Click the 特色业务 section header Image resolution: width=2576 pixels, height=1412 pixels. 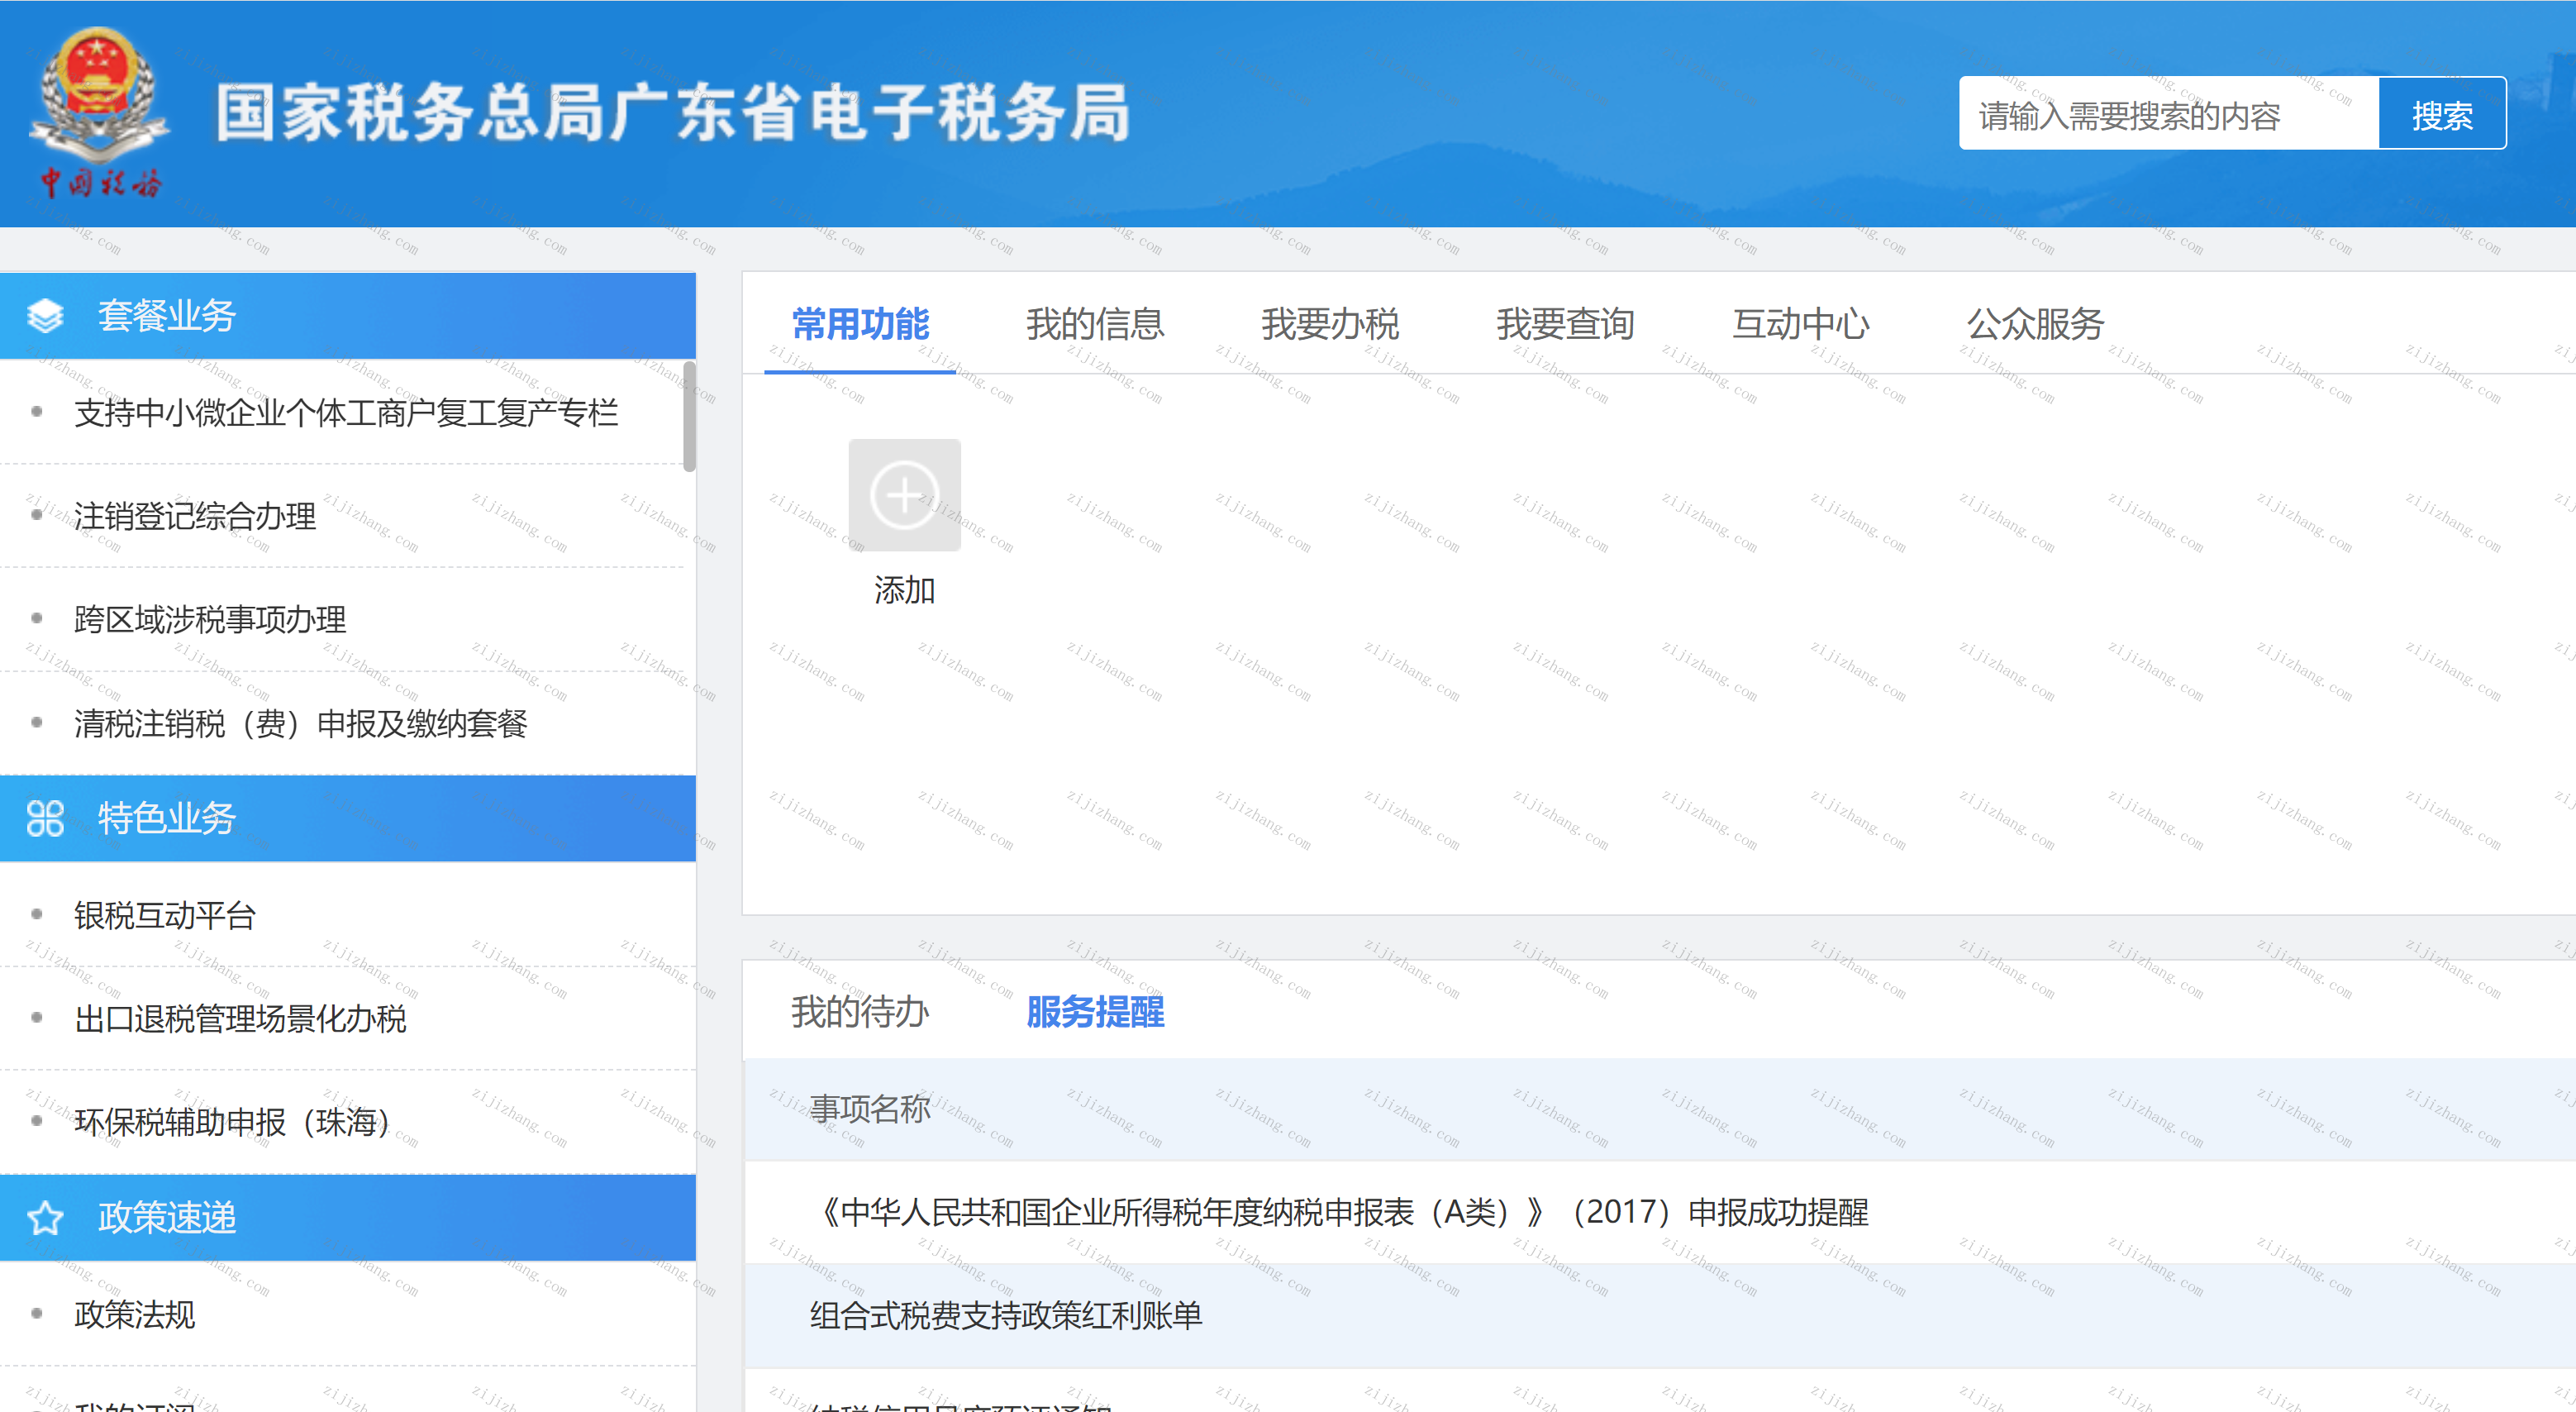coord(348,818)
